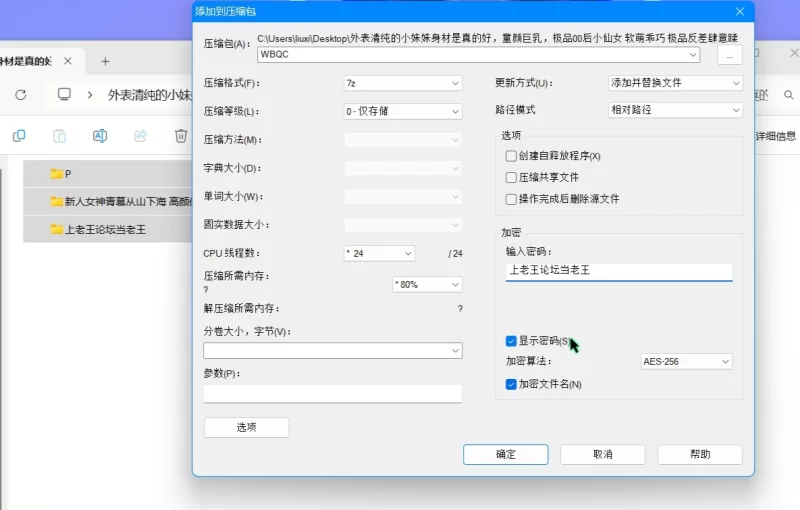
Task: Open the 80% memory usage dropdown
Action: (427, 285)
